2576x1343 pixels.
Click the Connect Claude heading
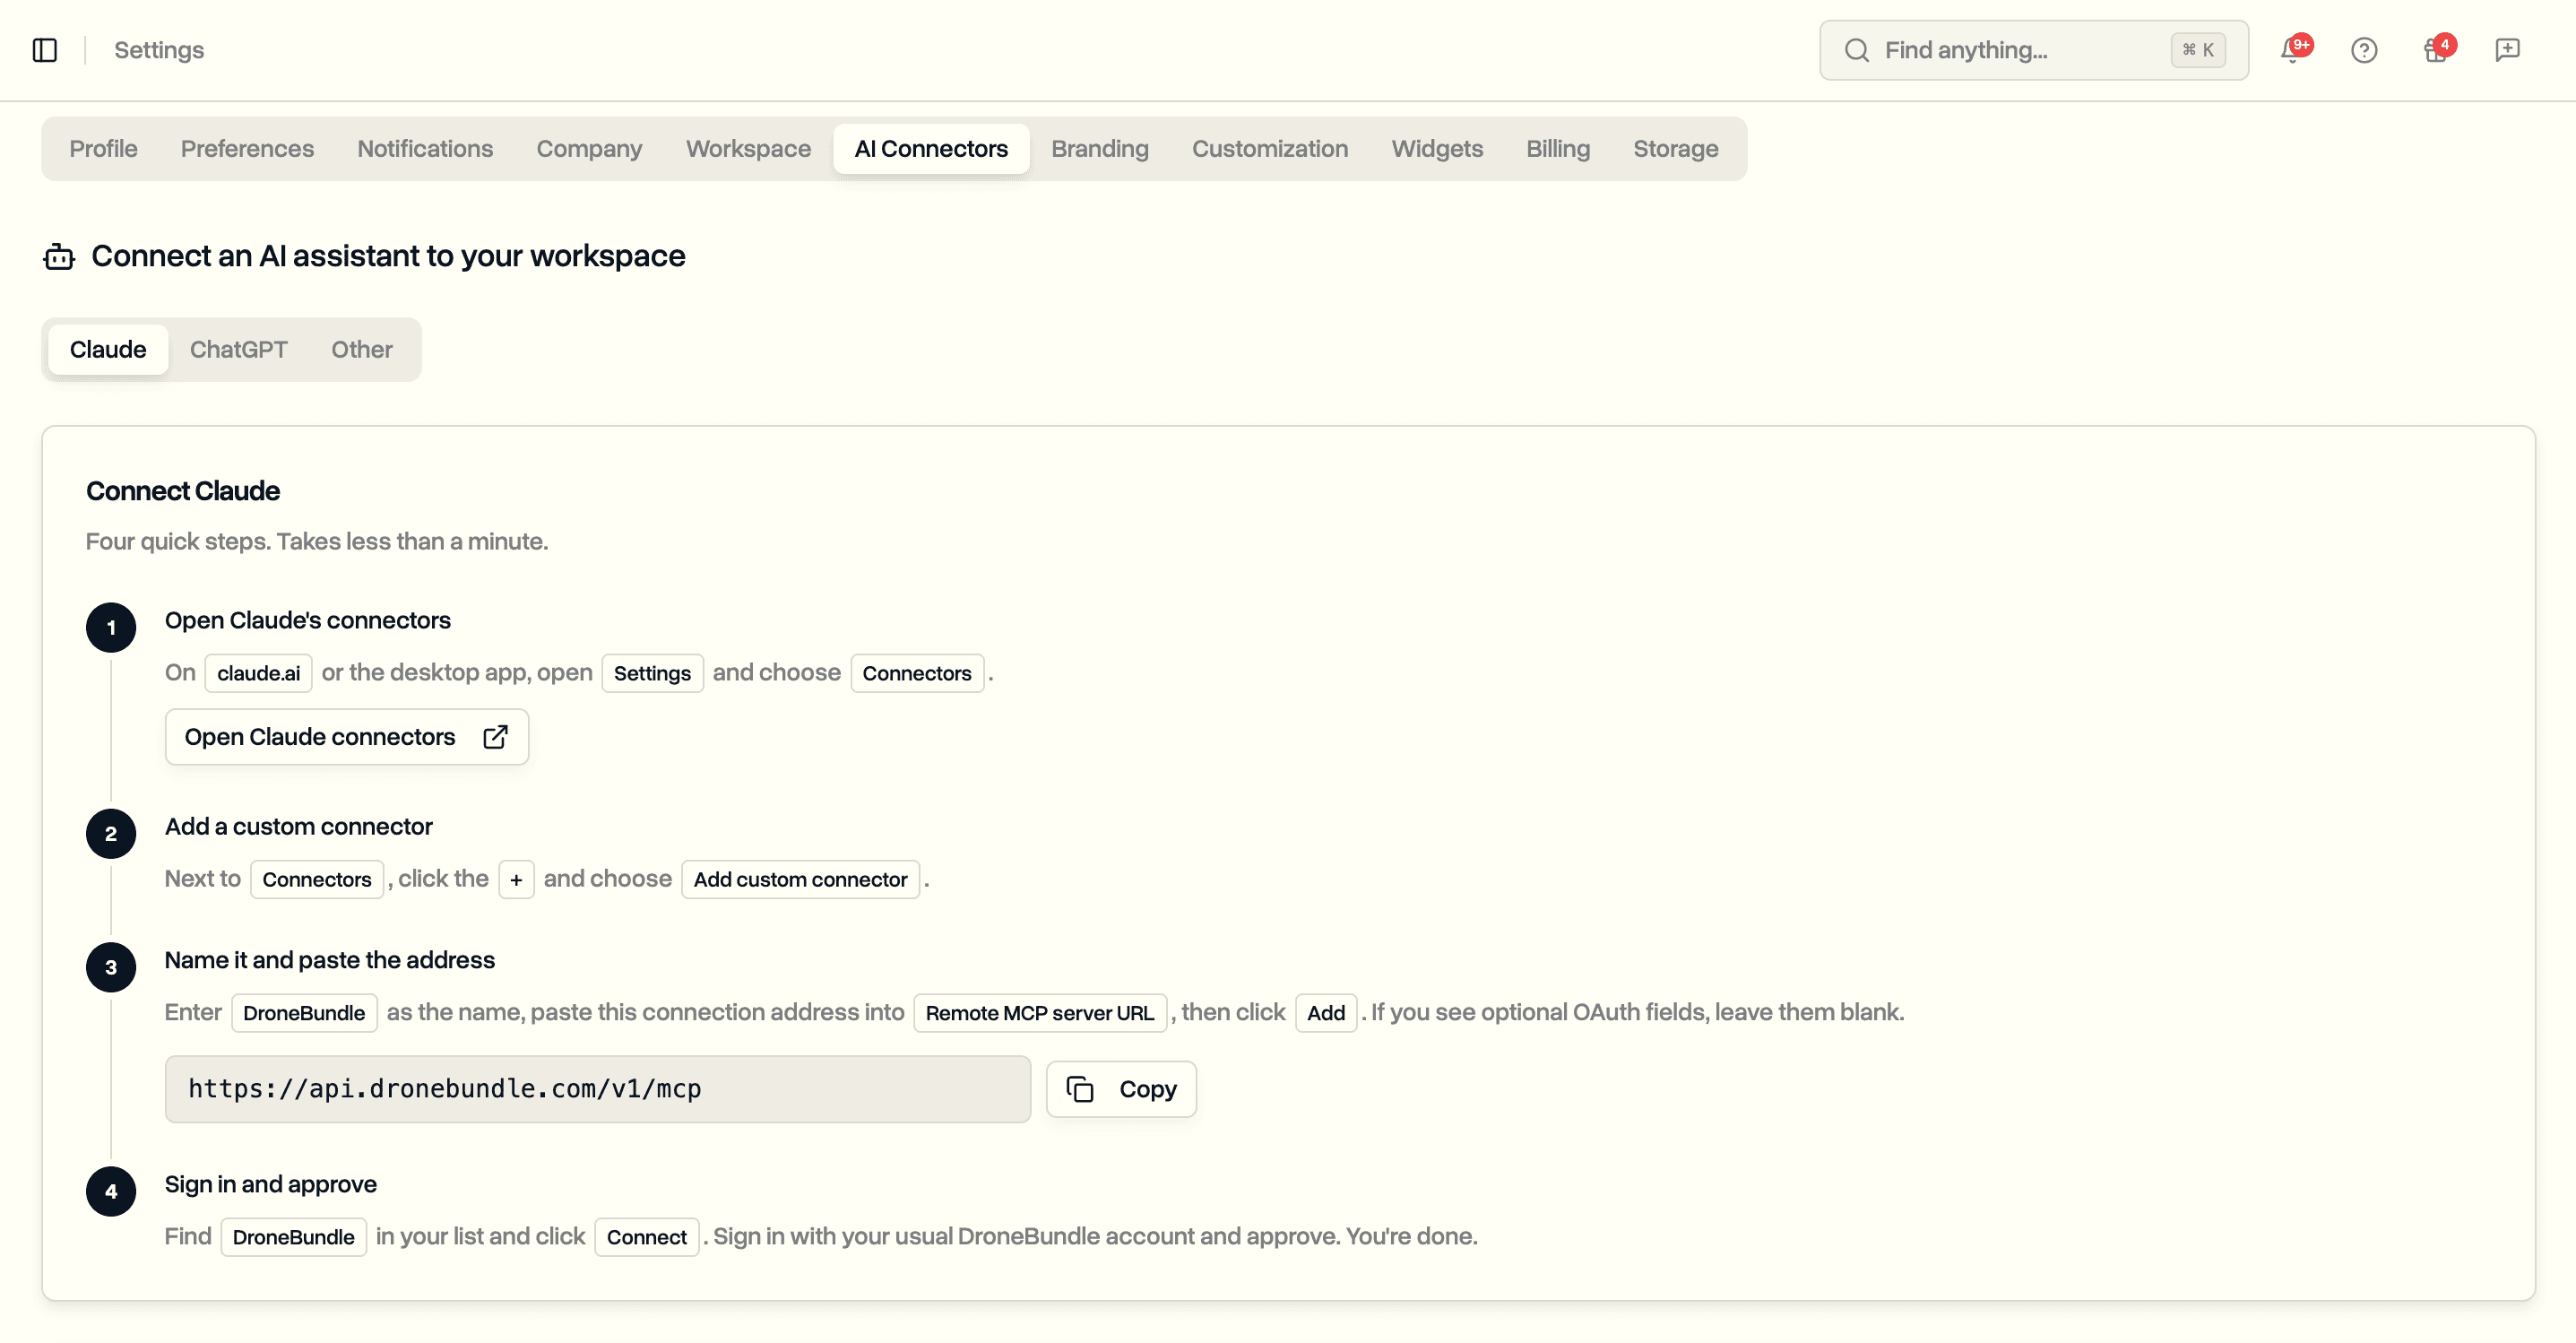coord(183,491)
